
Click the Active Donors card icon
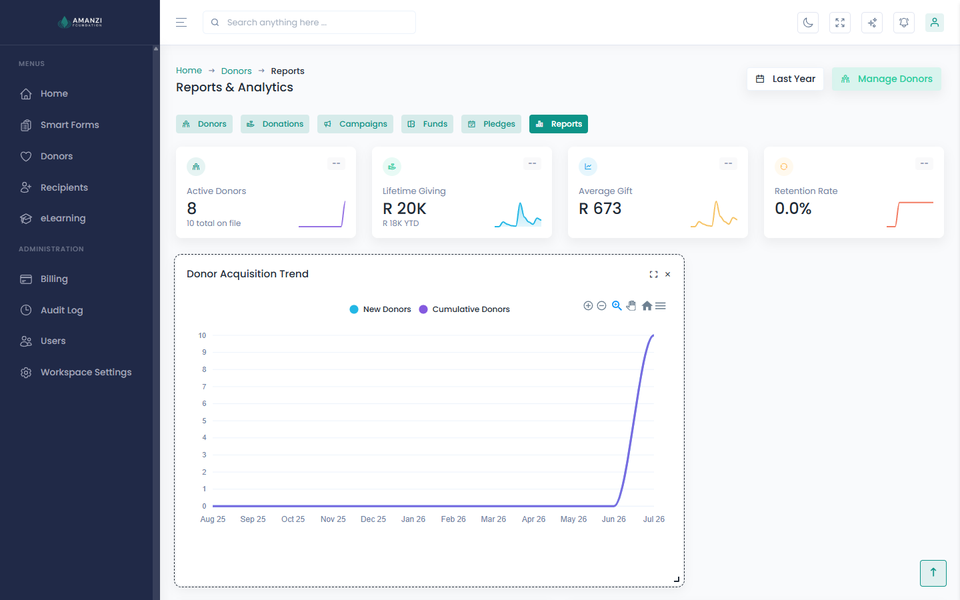pos(196,167)
